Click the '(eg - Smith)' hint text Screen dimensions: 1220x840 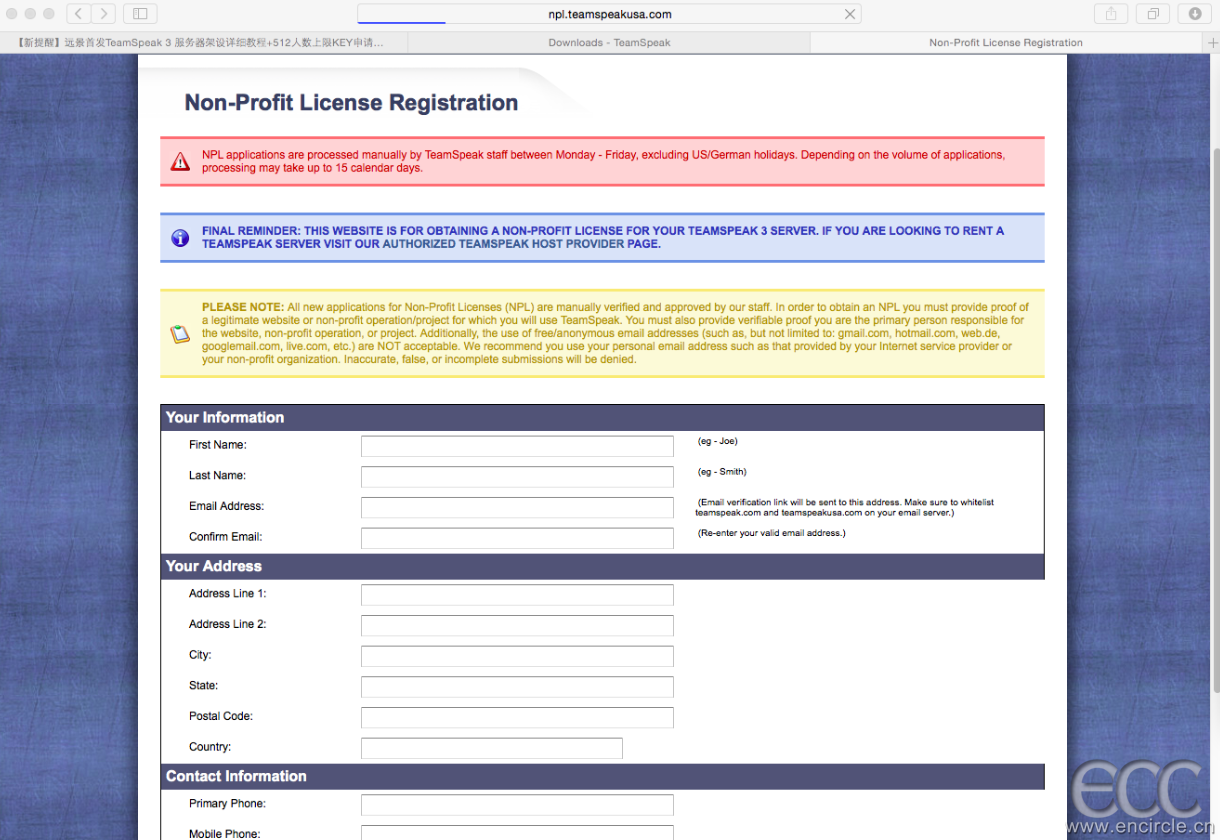point(722,472)
